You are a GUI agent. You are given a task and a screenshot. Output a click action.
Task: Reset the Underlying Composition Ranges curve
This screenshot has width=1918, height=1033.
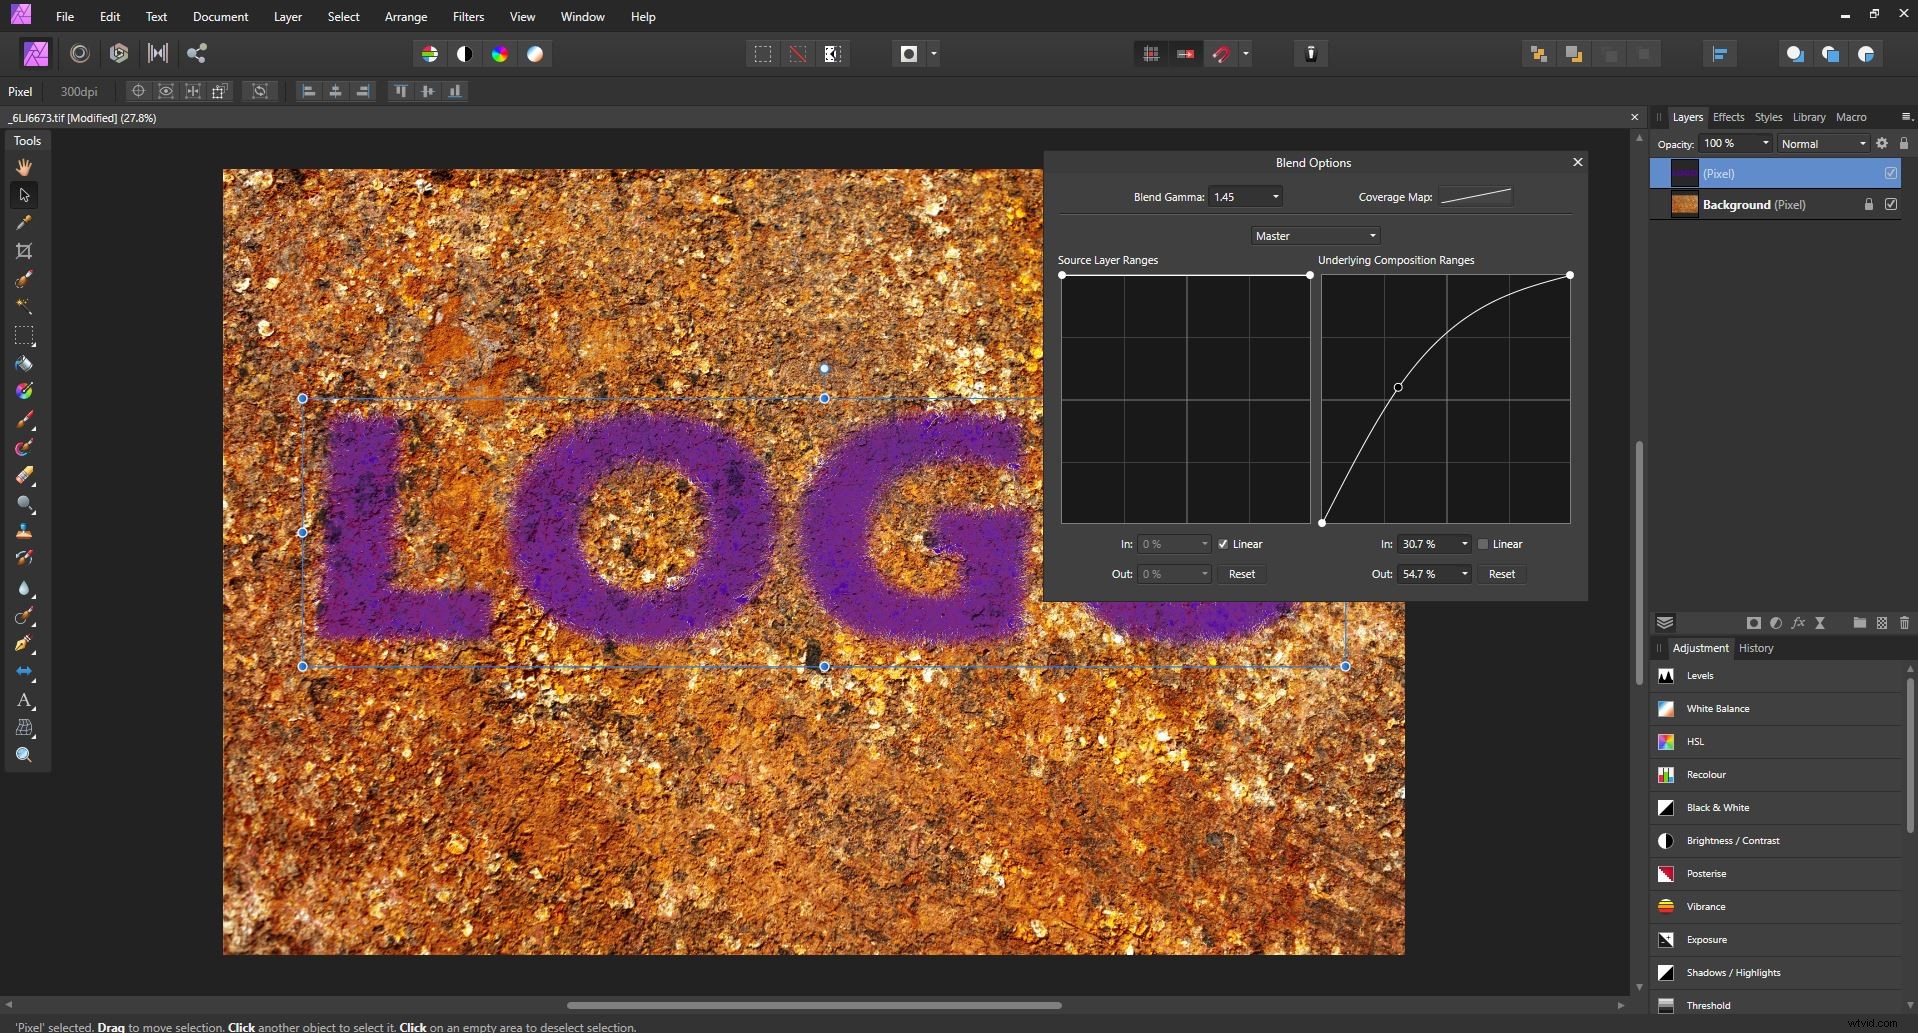1501,574
